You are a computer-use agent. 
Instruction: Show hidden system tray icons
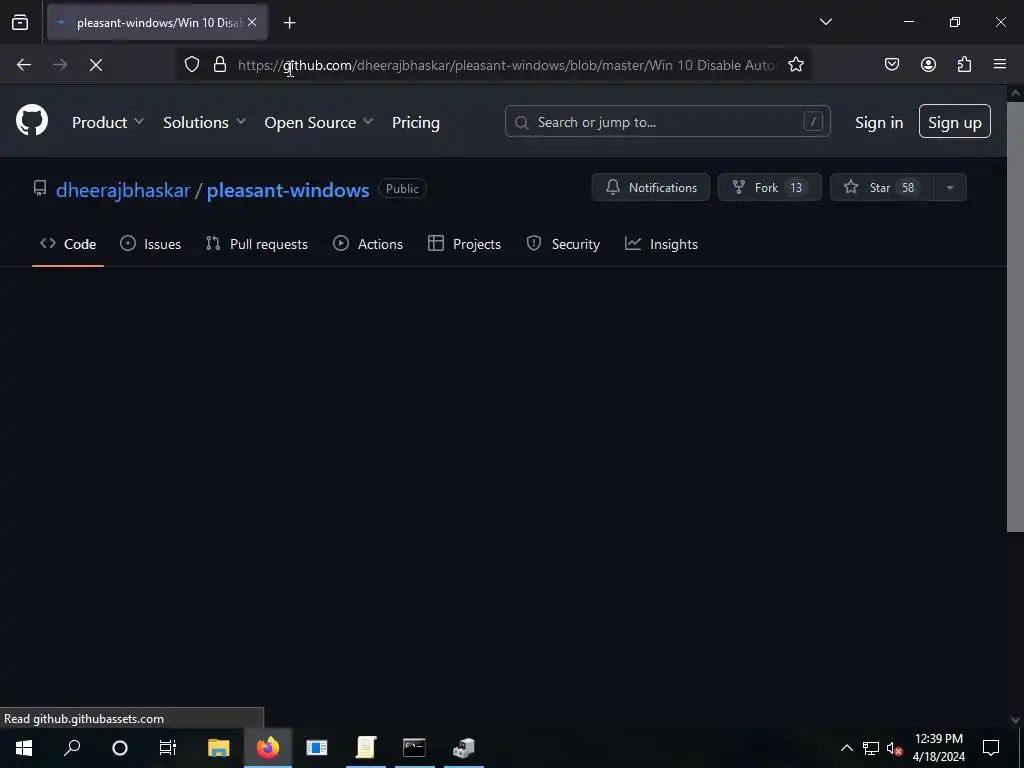pos(846,748)
